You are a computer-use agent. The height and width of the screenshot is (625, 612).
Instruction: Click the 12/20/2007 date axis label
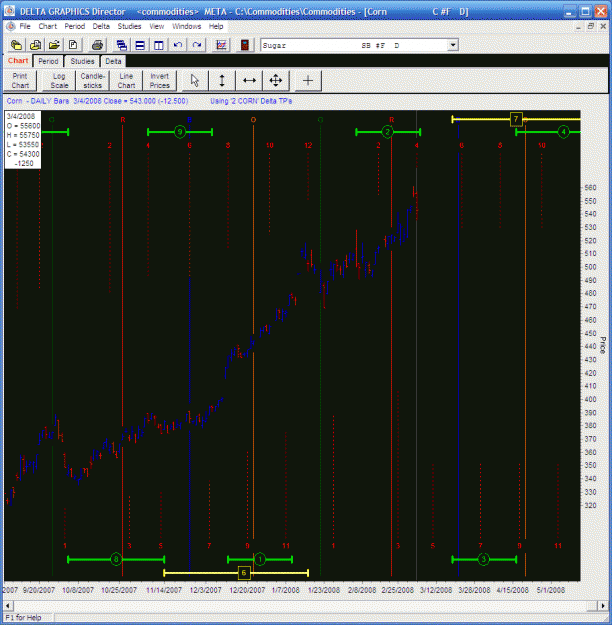point(247,590)
